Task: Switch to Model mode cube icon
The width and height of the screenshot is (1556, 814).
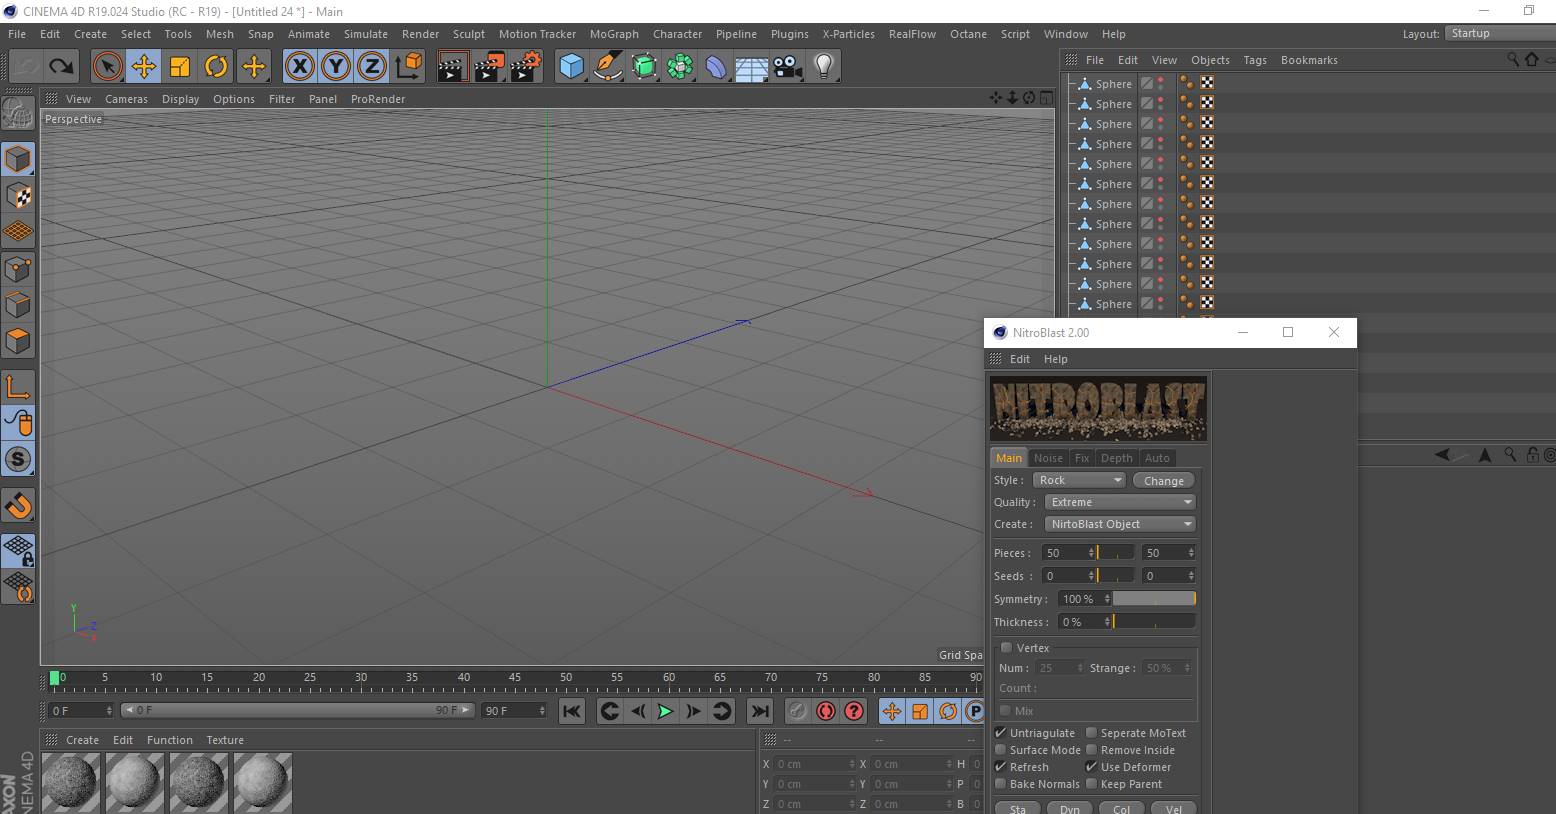Action: click(x=18, y=159)
